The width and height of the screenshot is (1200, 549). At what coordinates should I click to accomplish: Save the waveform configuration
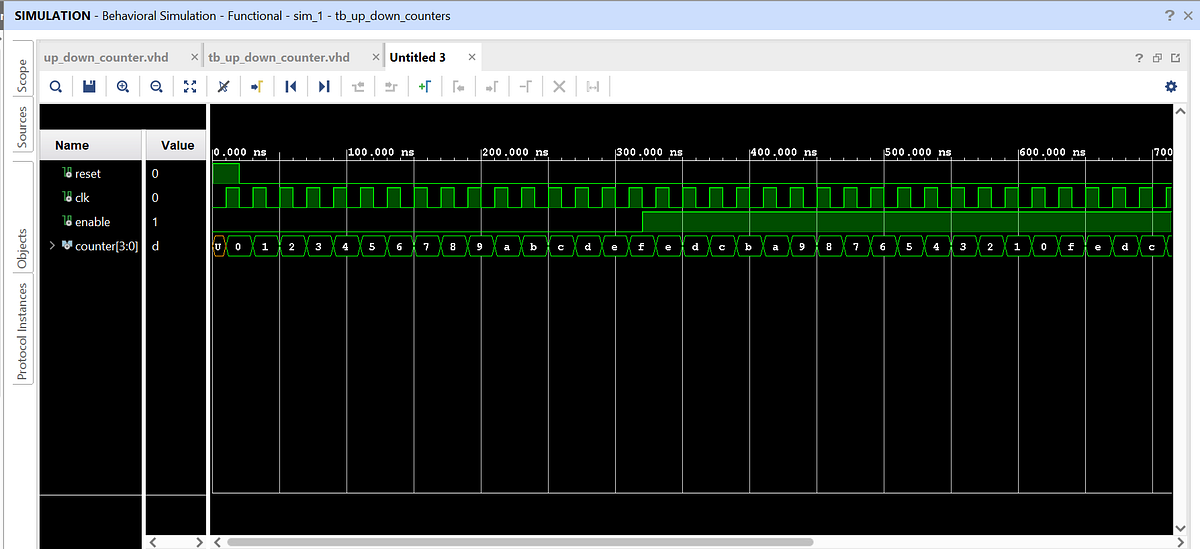89,87
